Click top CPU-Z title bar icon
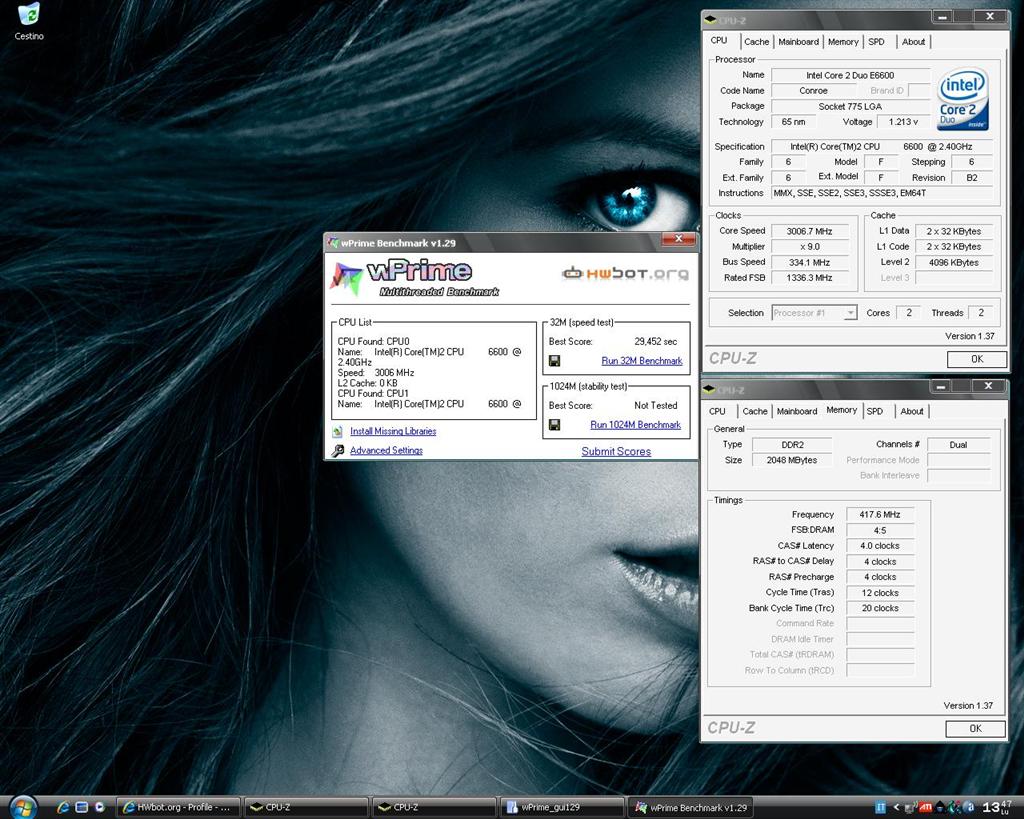1024x819 pixels. 711,20
